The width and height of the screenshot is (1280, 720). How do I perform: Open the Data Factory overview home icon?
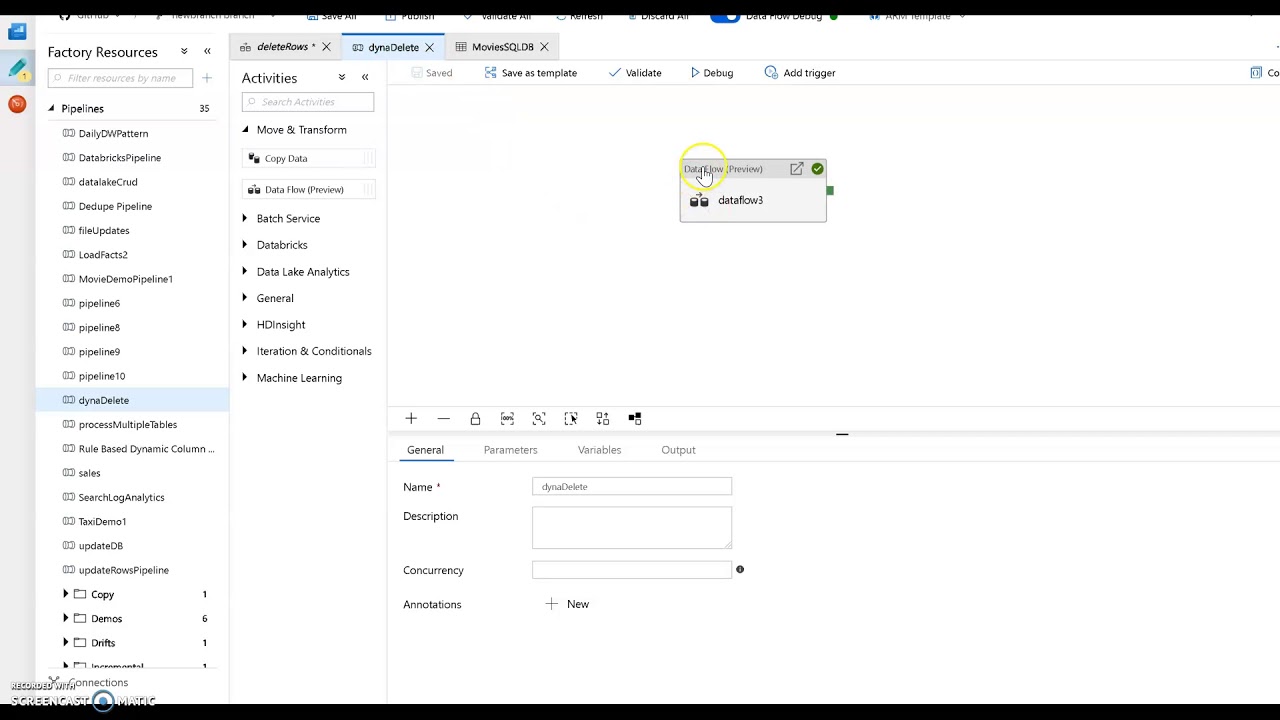[x=17, y=31]
